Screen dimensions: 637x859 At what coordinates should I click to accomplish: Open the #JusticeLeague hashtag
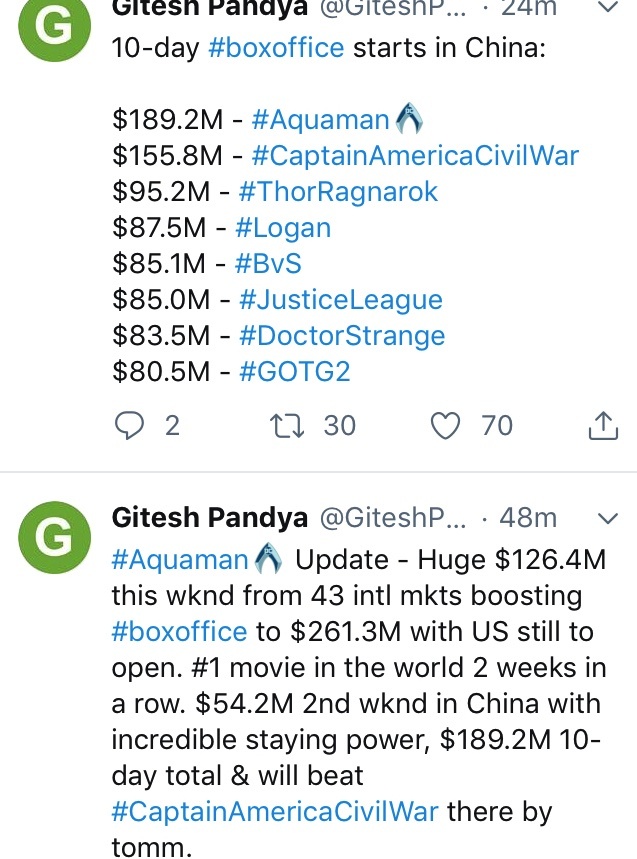[341, 300]
